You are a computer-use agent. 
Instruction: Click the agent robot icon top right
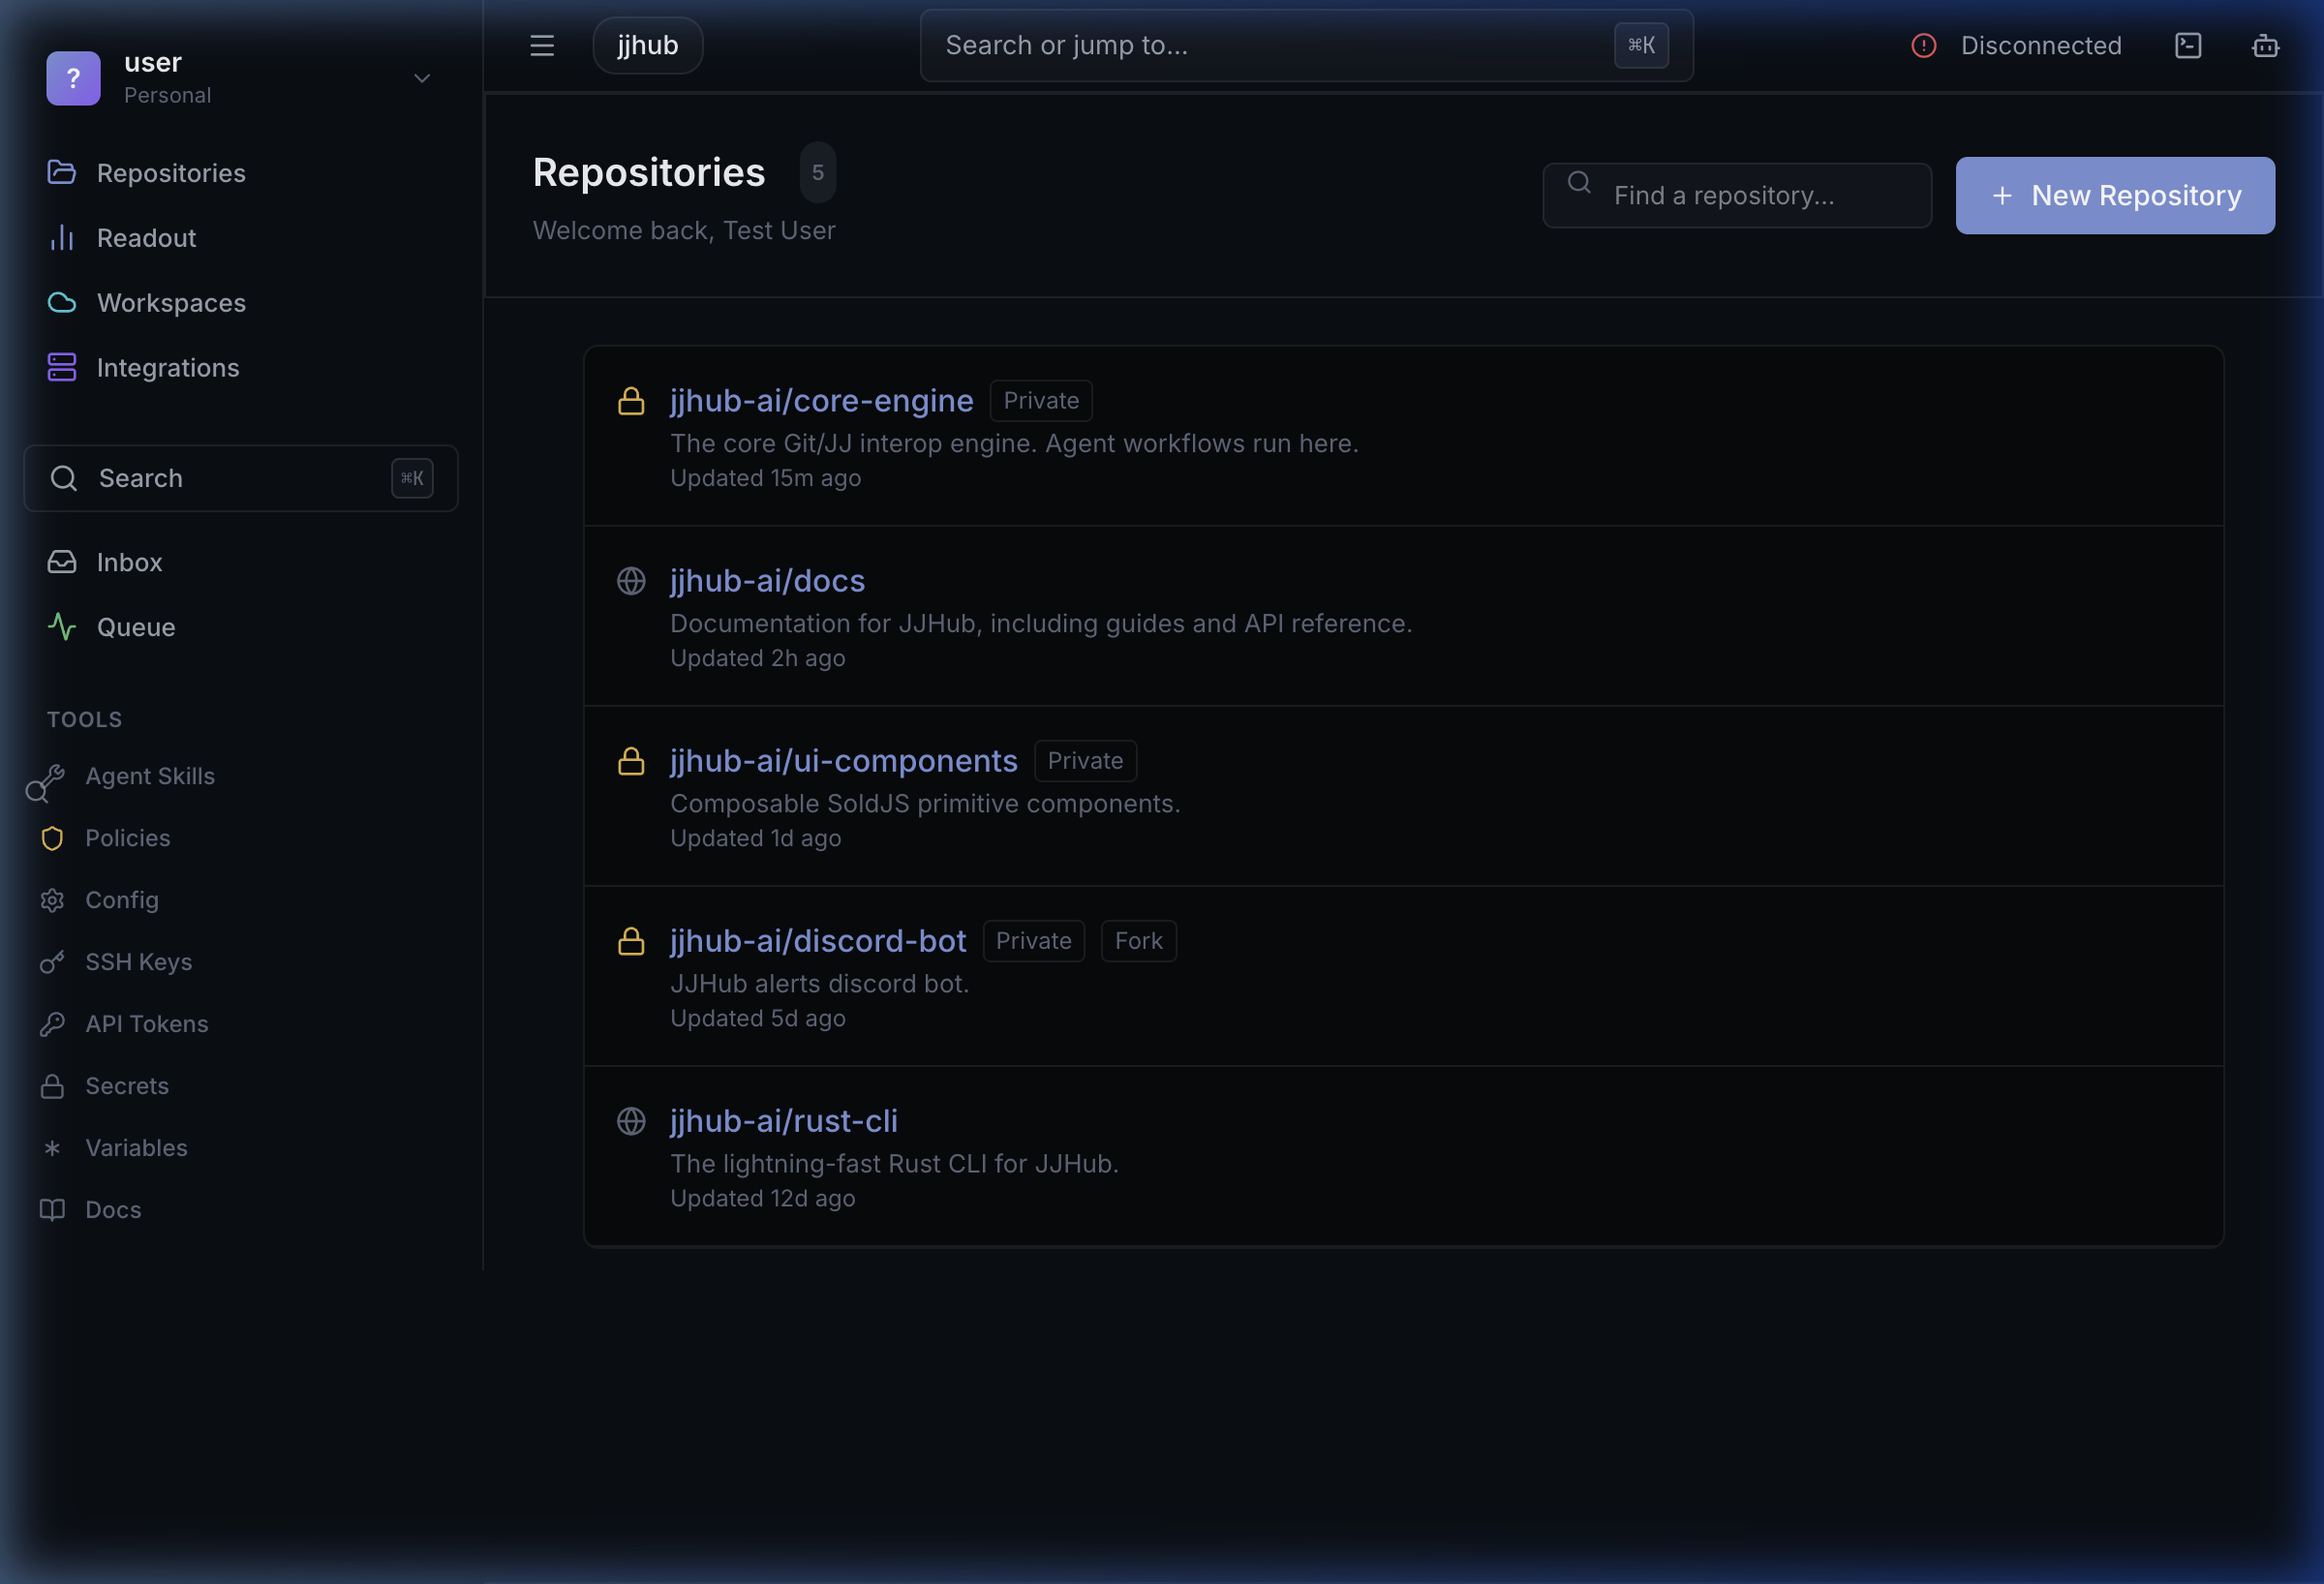click(x=2264, y=45)
